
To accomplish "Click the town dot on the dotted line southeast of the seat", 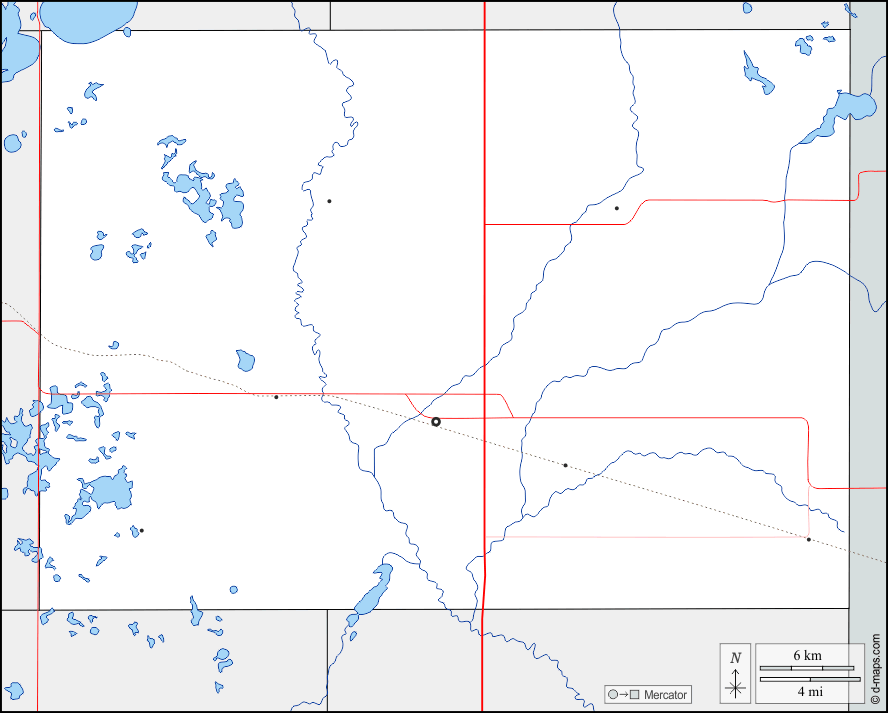I will point(565,465).
